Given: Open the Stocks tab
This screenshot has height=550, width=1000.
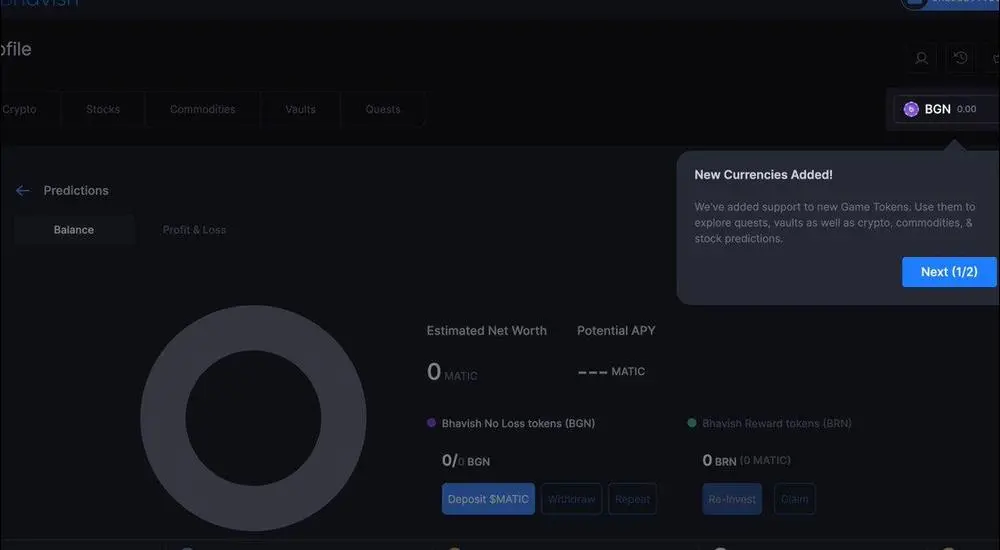Looking at the screenshot, I should [103, 109].
